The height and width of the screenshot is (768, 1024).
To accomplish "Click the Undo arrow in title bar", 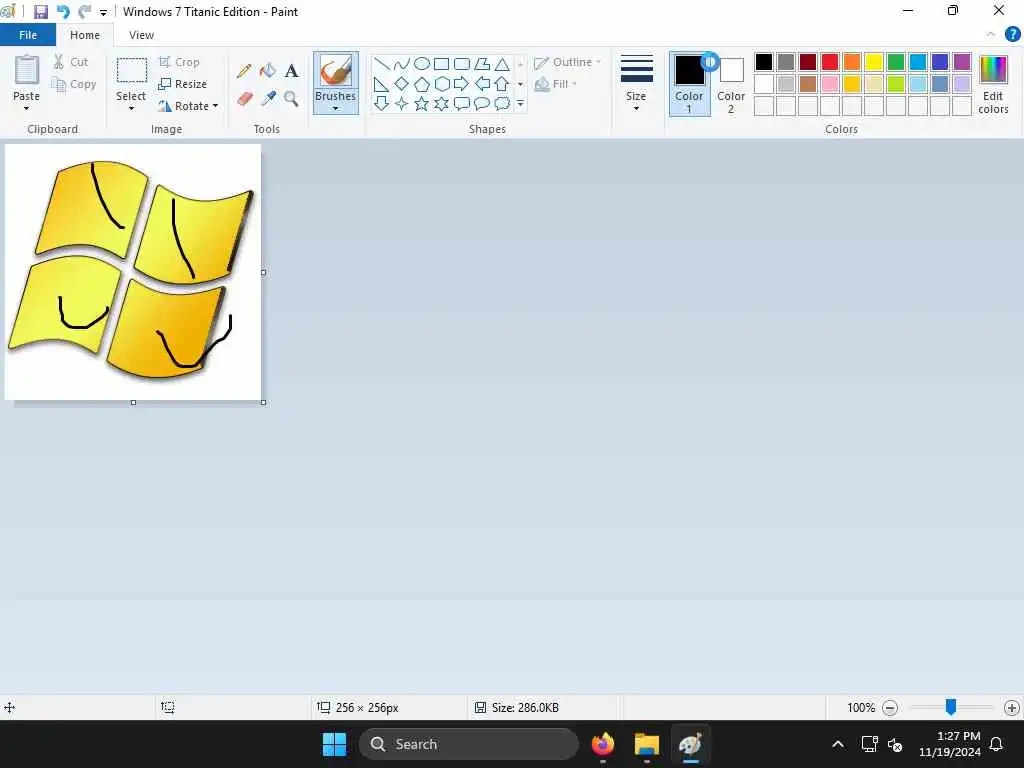I will click(63, 12).
